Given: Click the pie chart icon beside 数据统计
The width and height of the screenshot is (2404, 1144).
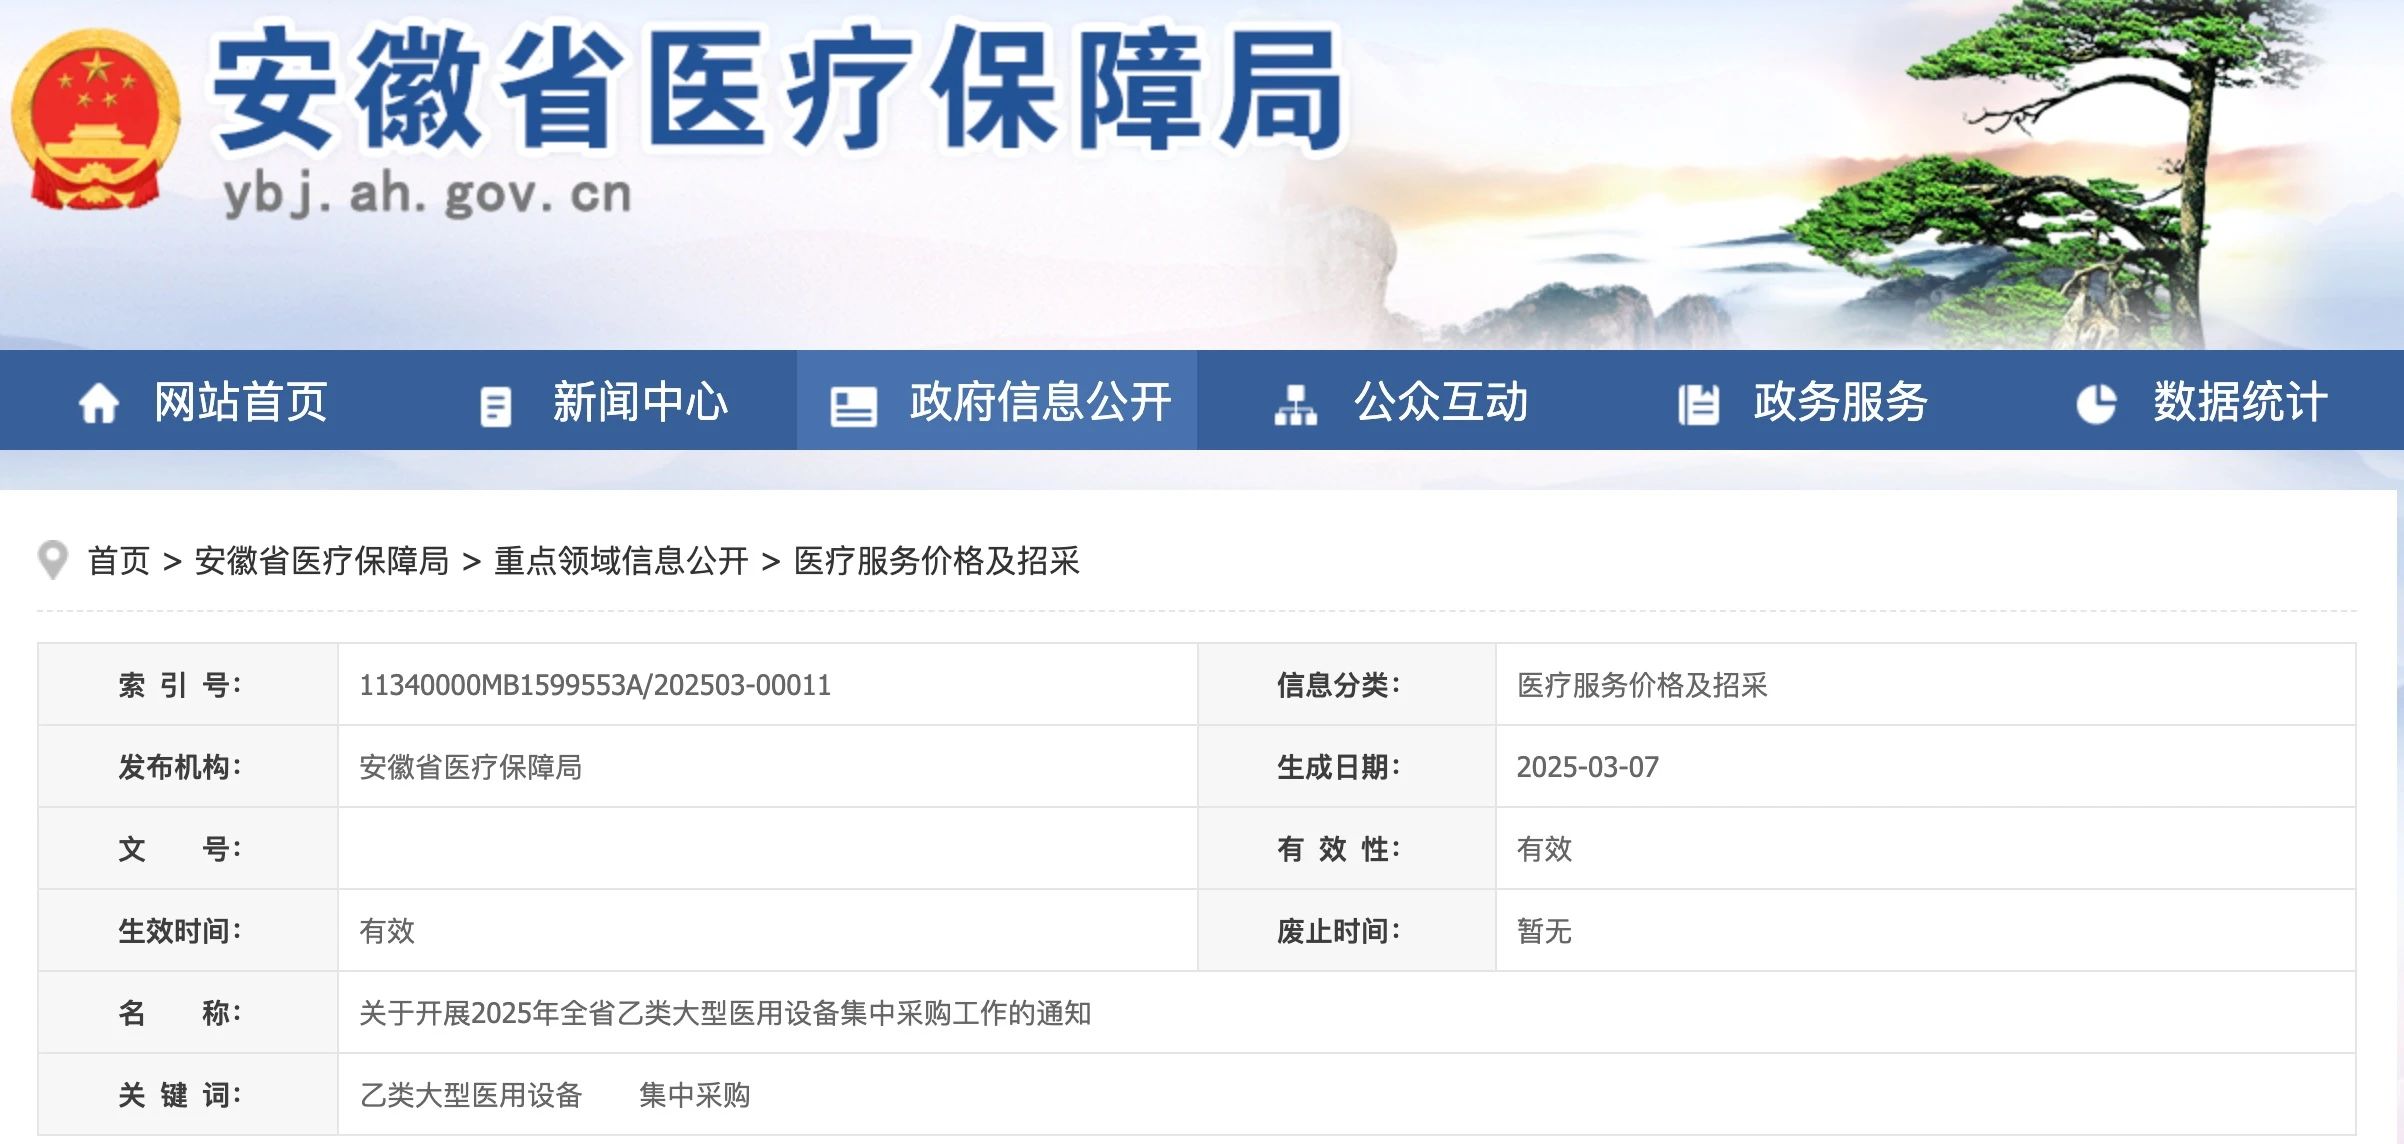Looking at the screenshot, I should pyautogui.click(x=2096, y=404).
